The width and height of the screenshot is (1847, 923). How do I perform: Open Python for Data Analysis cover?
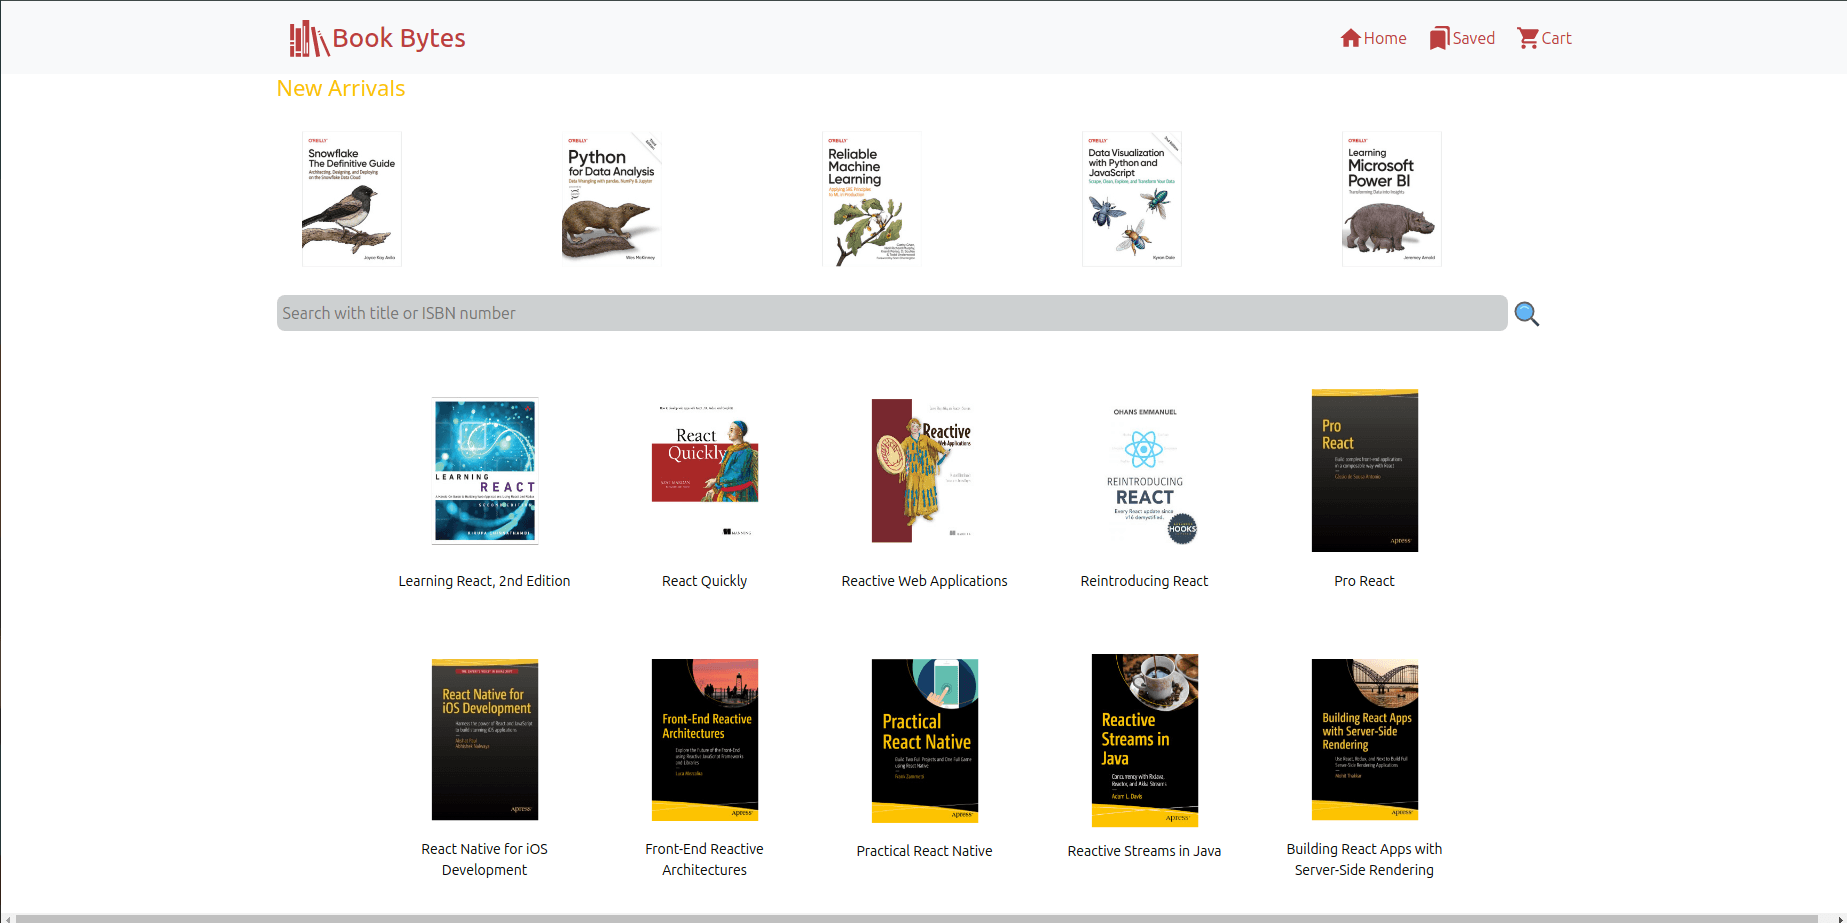tap(612, 199)
